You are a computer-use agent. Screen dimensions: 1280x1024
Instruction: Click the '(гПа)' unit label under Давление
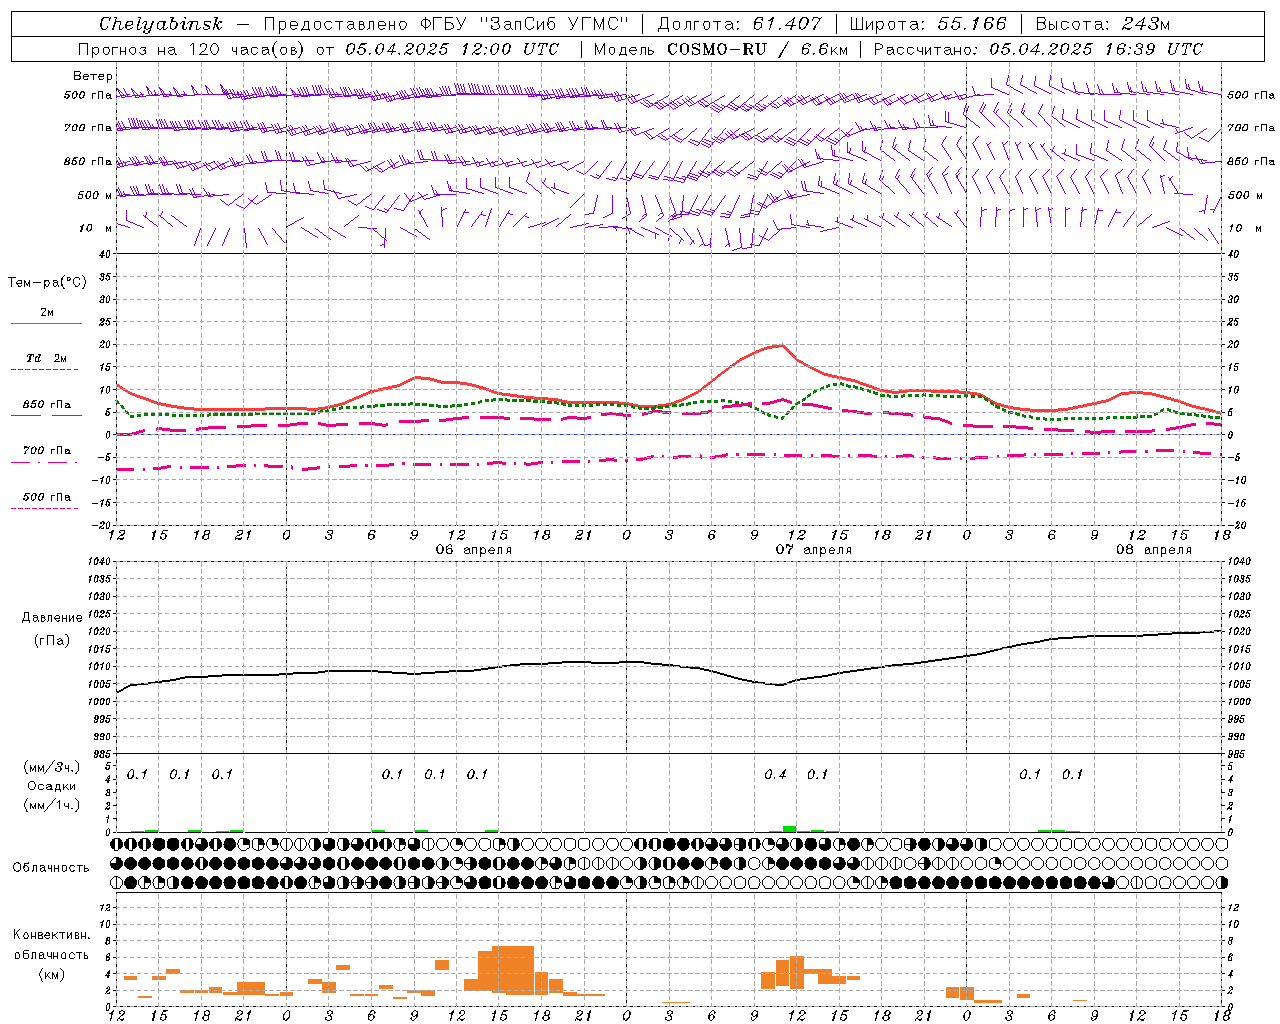click(x=52, y=641)
